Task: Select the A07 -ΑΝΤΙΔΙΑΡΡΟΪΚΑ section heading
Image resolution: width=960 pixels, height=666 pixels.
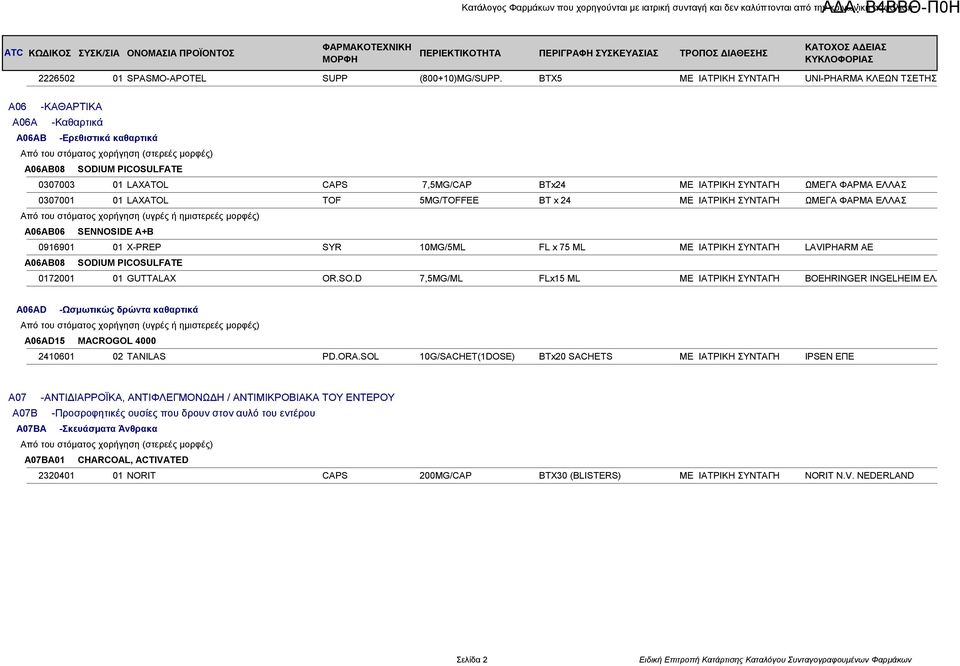Action: click(x=201, y=397)
